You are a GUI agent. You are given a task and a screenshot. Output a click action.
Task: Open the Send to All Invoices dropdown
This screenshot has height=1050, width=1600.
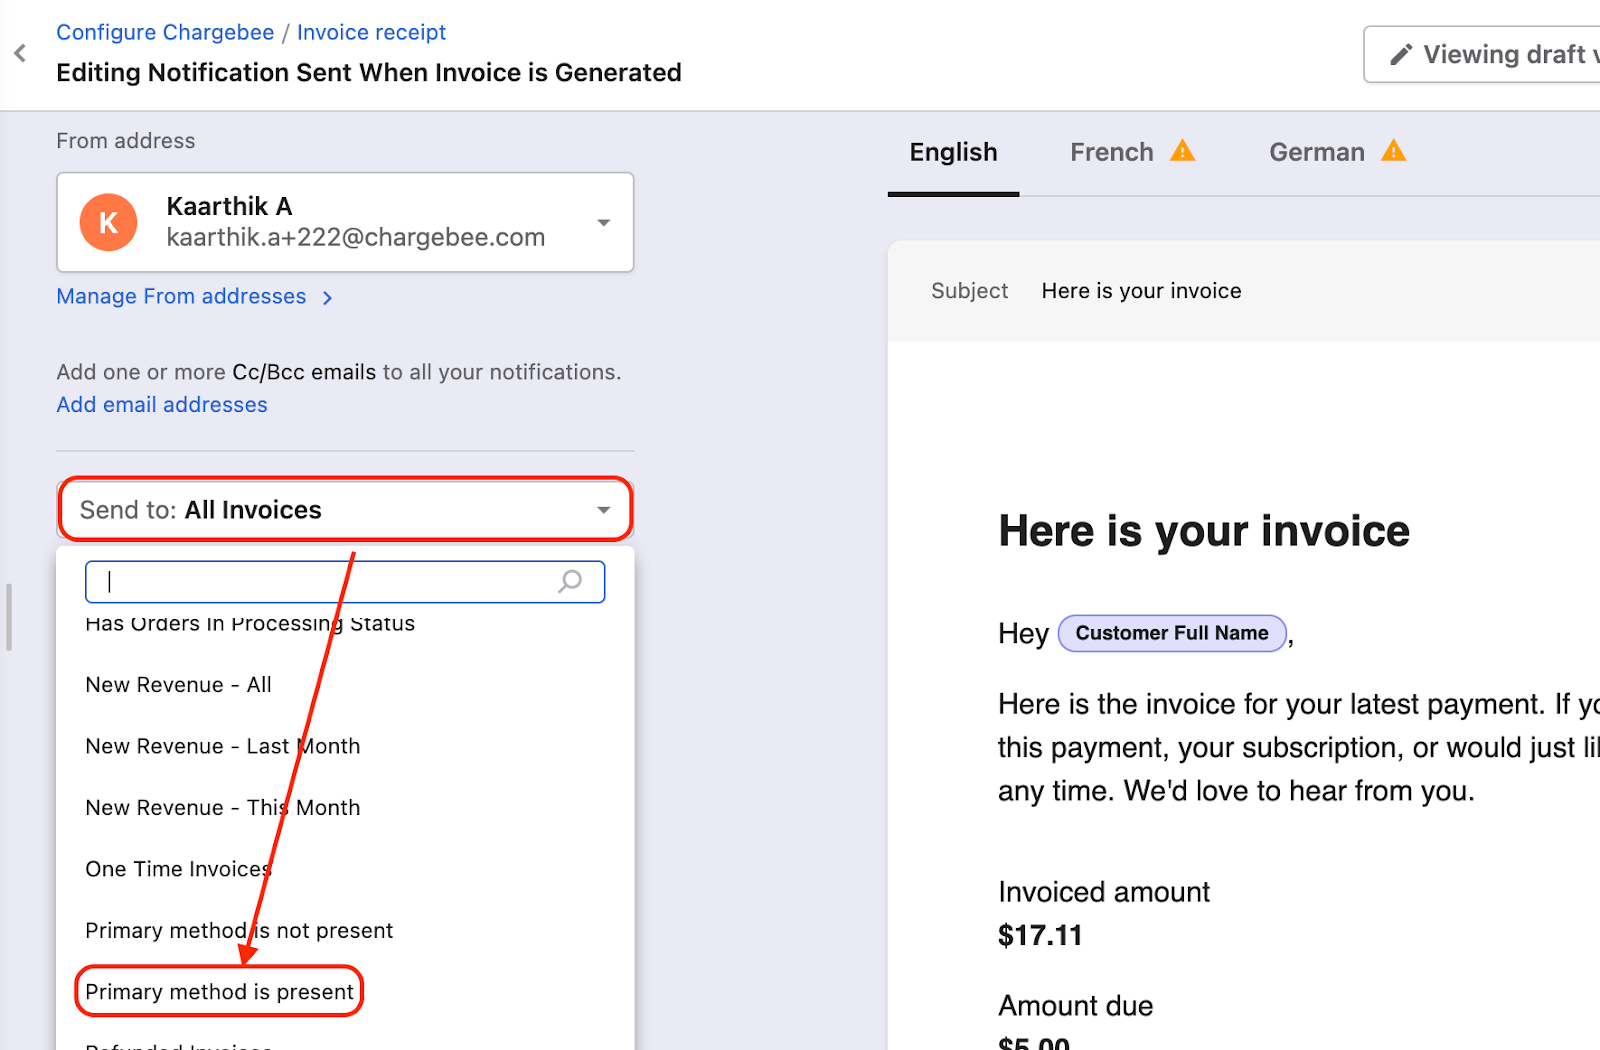pos(345,509)
